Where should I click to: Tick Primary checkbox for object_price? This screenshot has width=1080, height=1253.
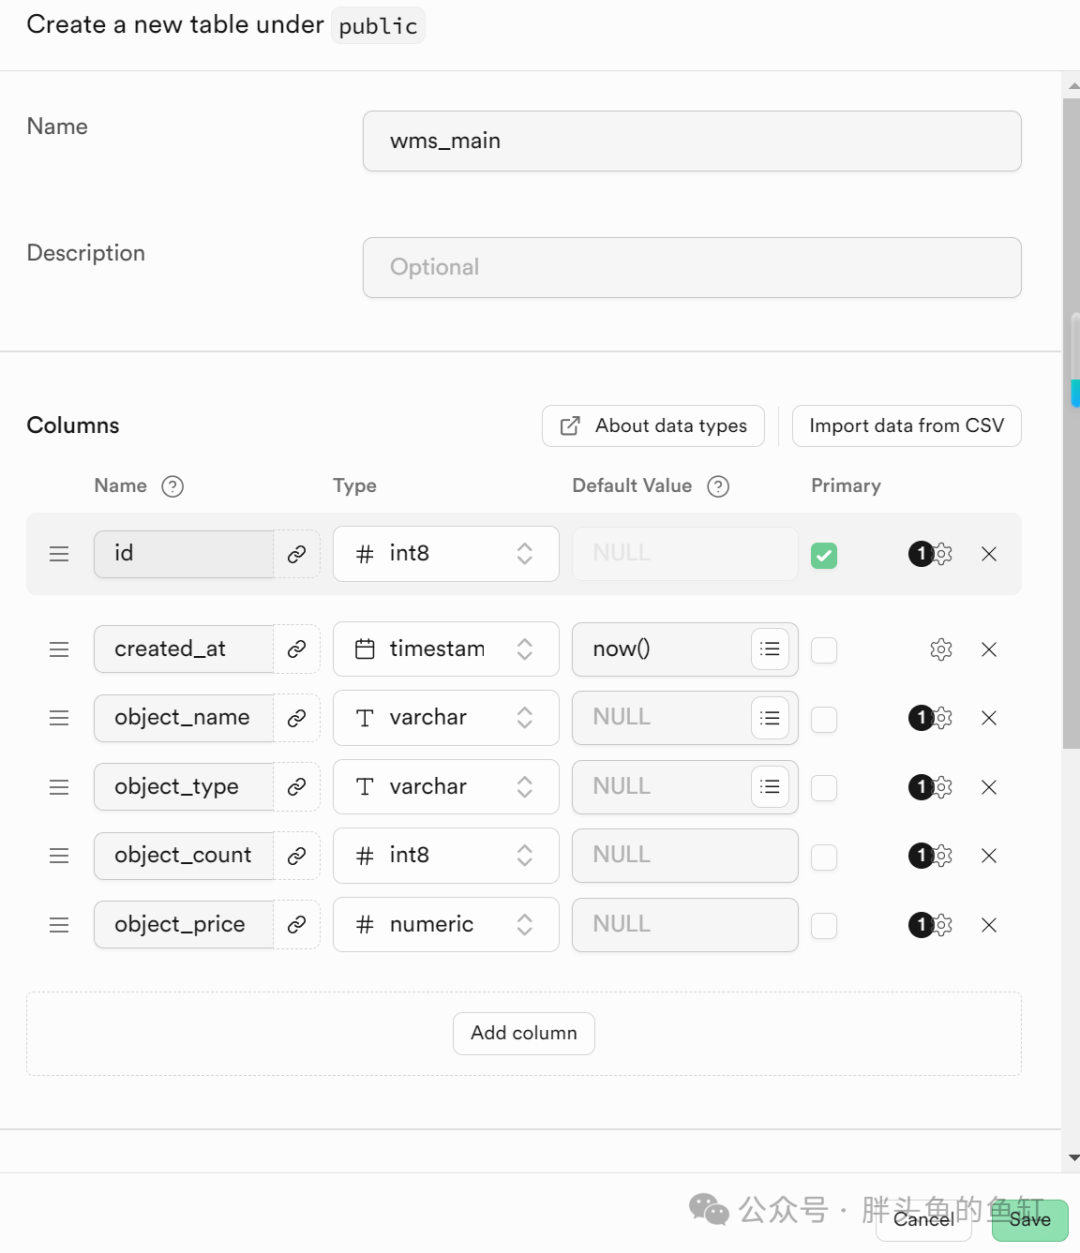(x=824, y=926)
